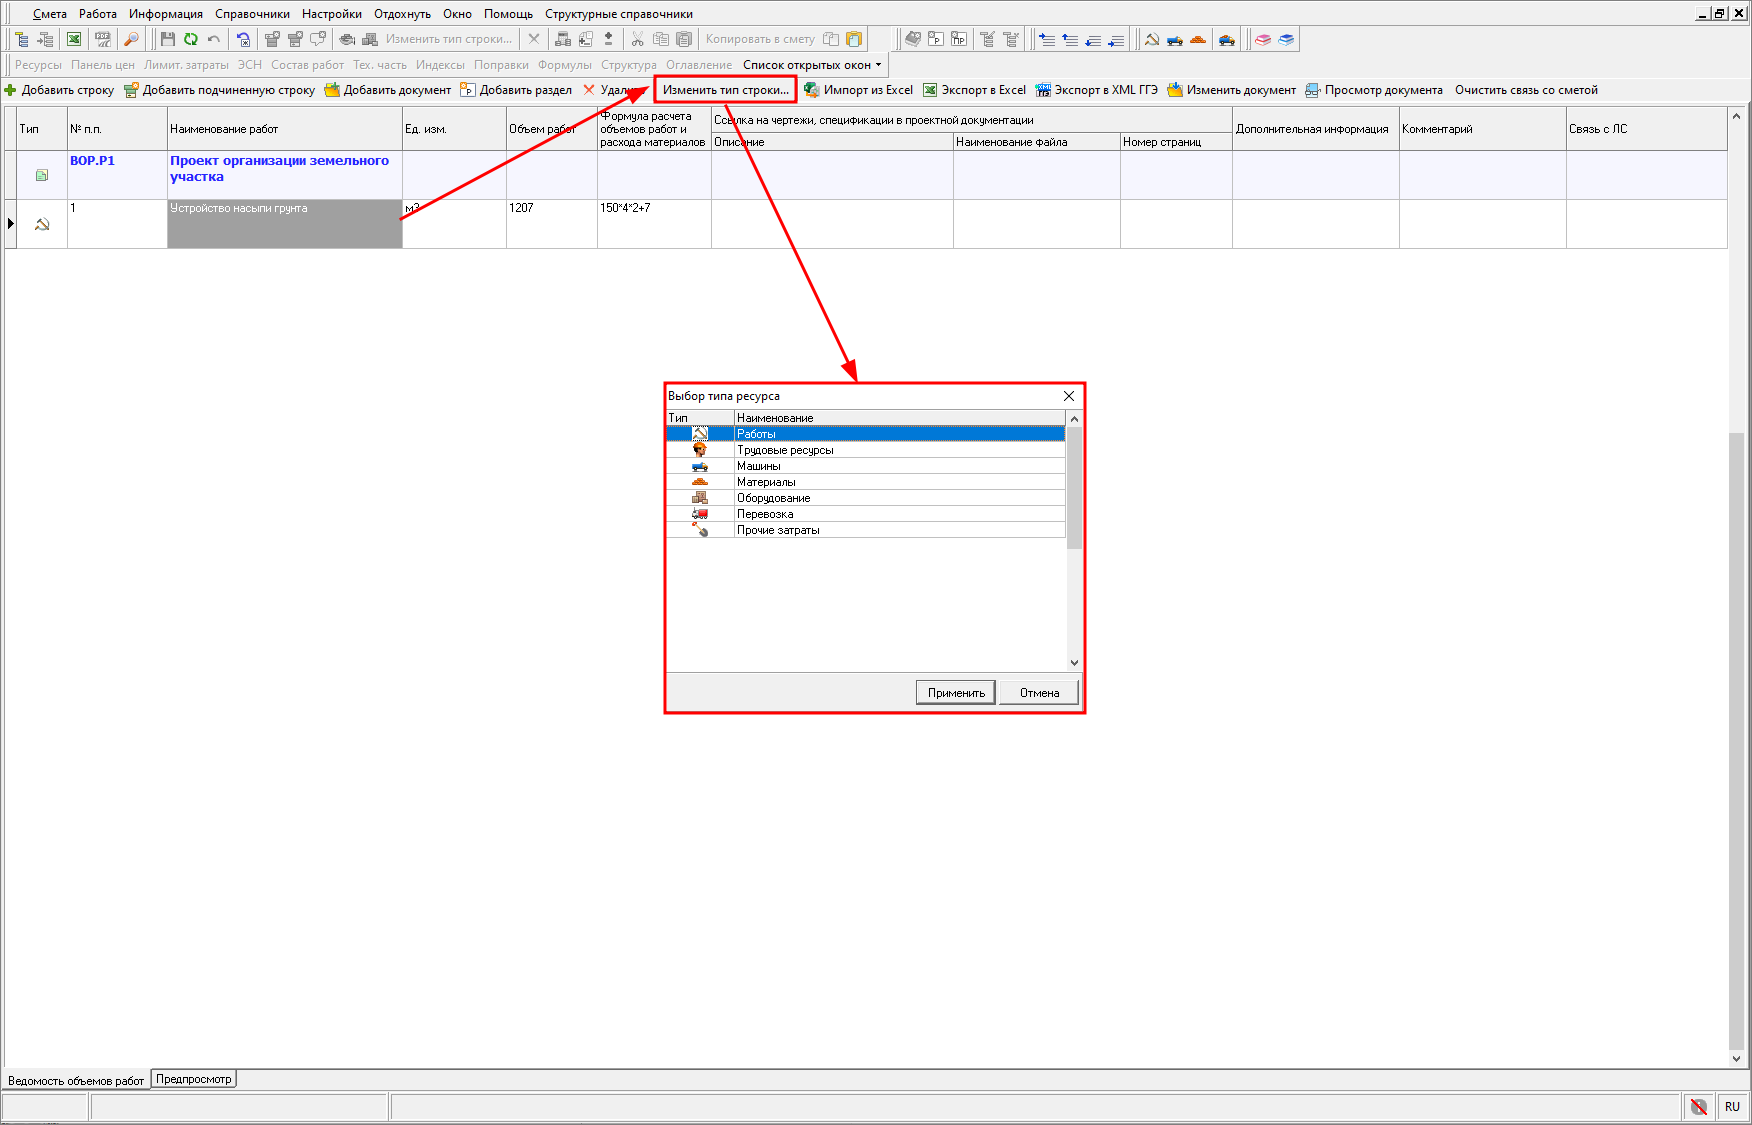
Task: Open the Настройки menu
Action: 331,14
